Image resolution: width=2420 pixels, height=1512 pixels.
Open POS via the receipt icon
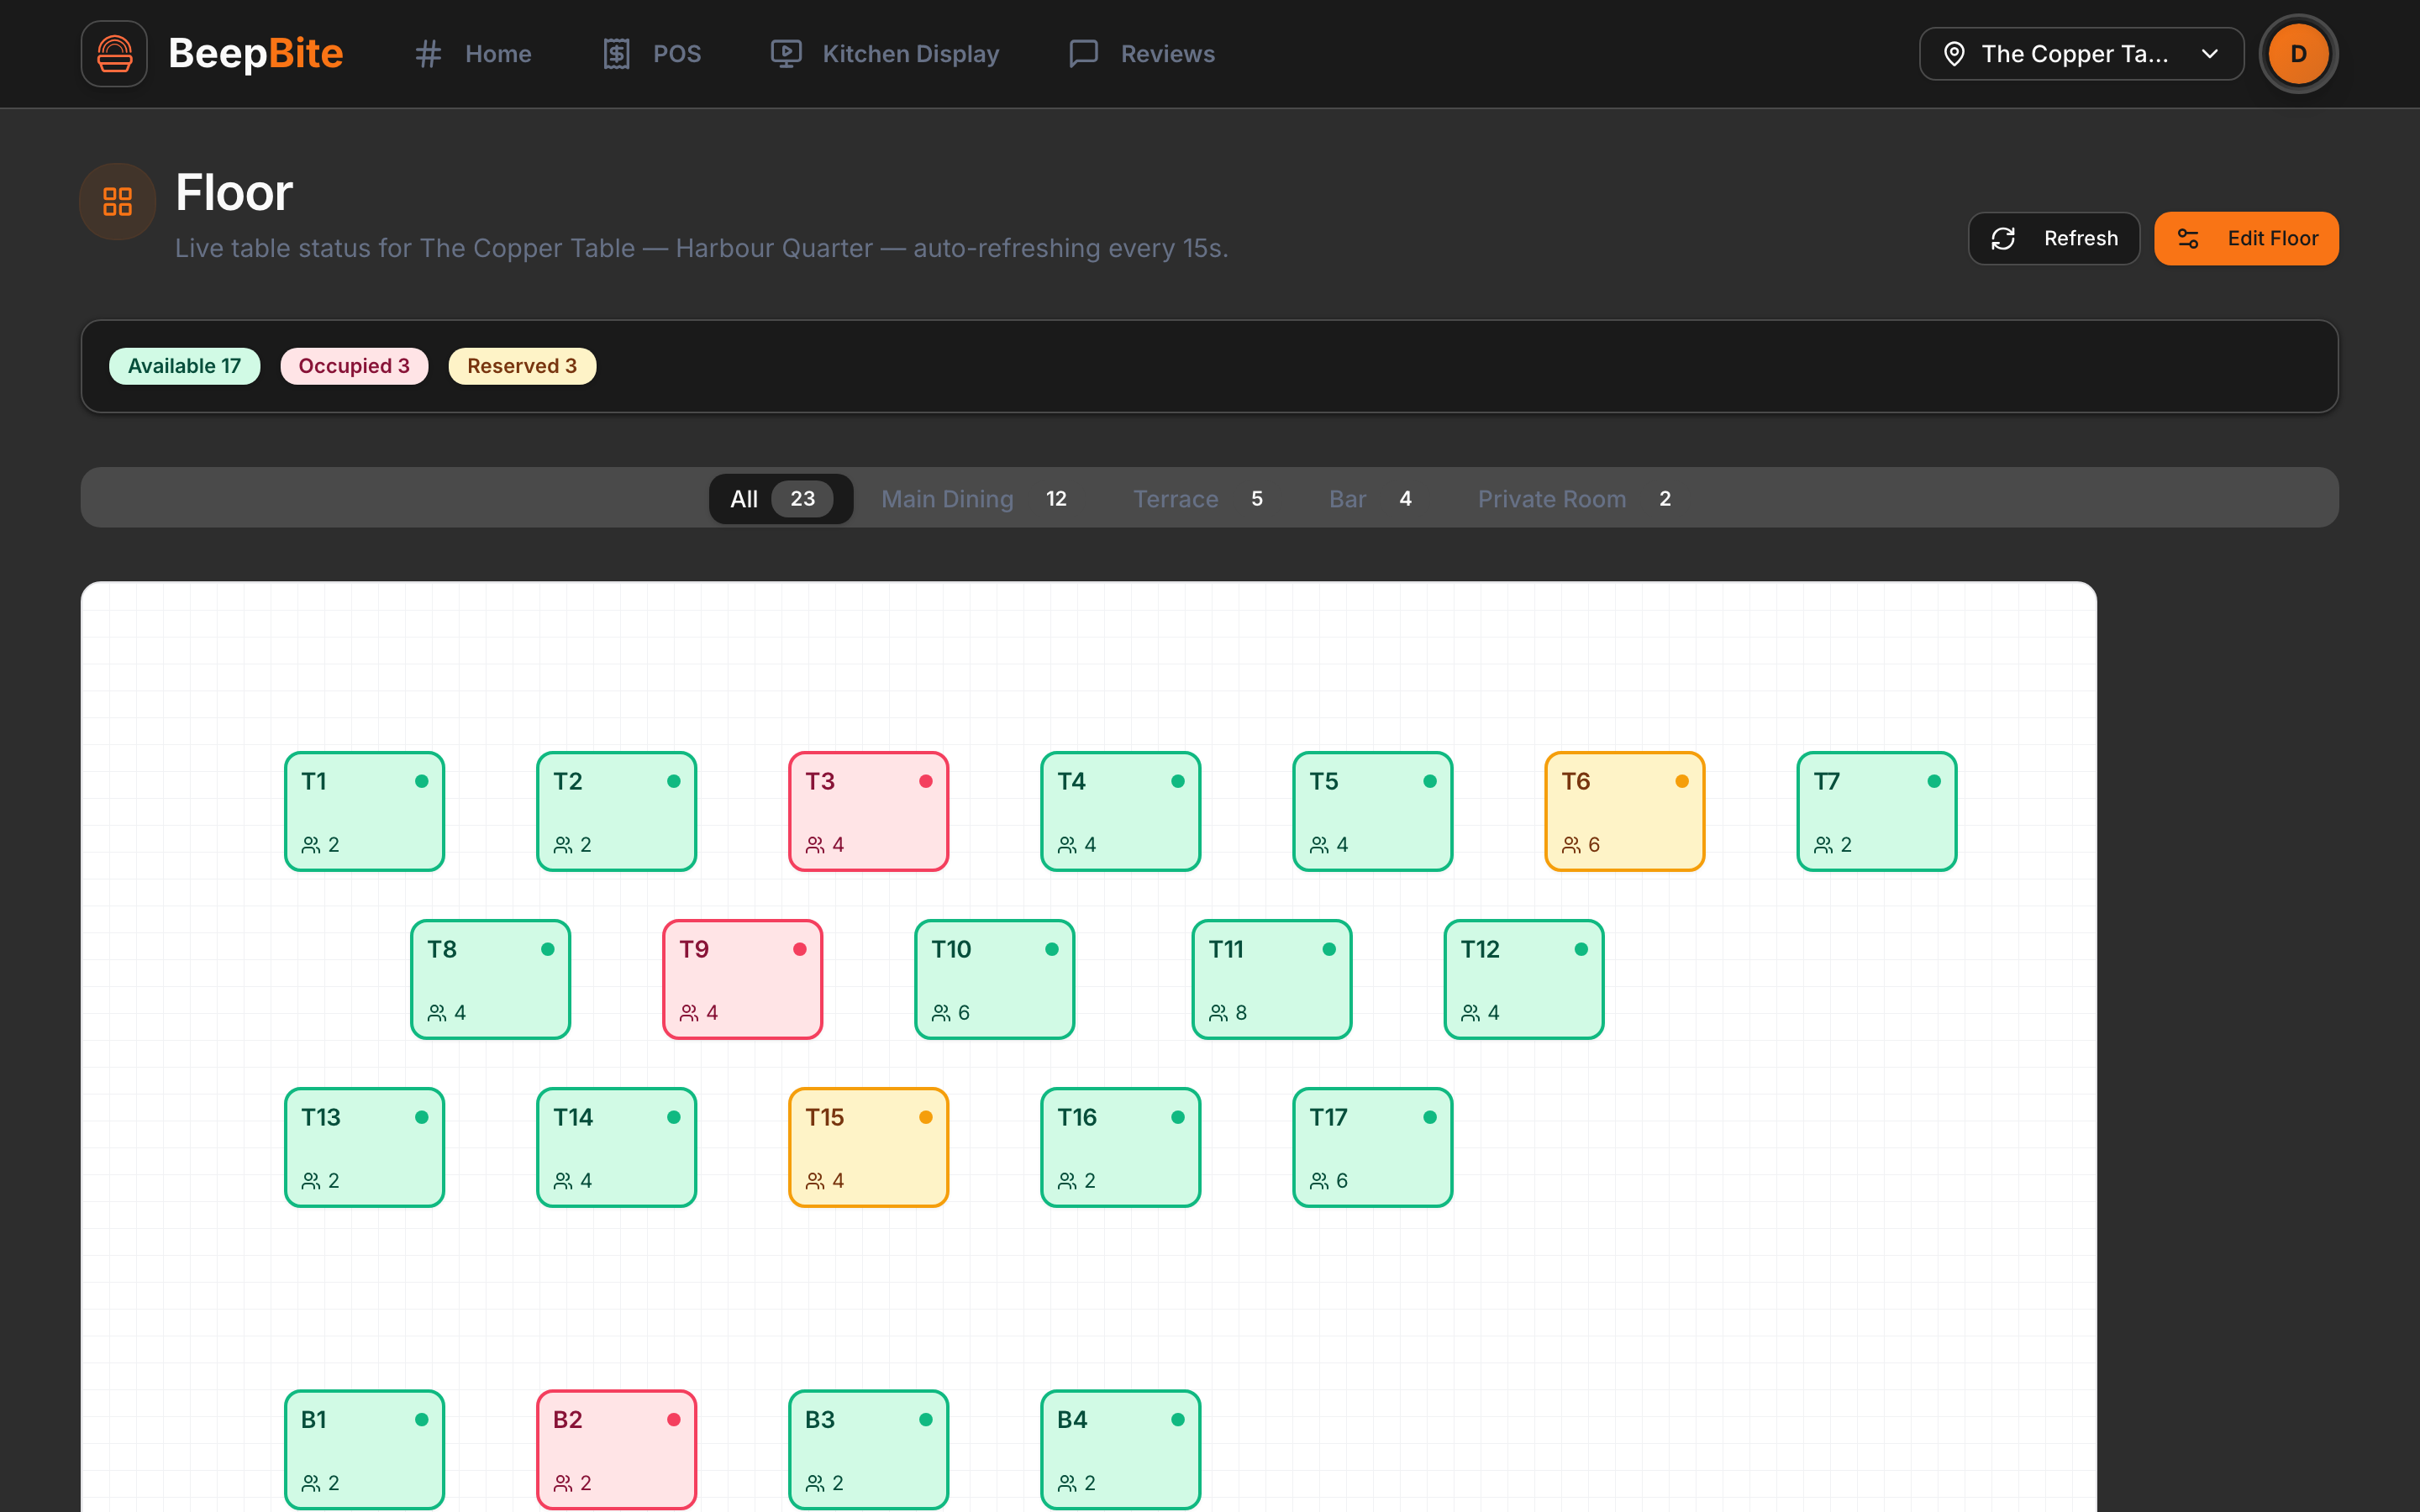point(616,54)
